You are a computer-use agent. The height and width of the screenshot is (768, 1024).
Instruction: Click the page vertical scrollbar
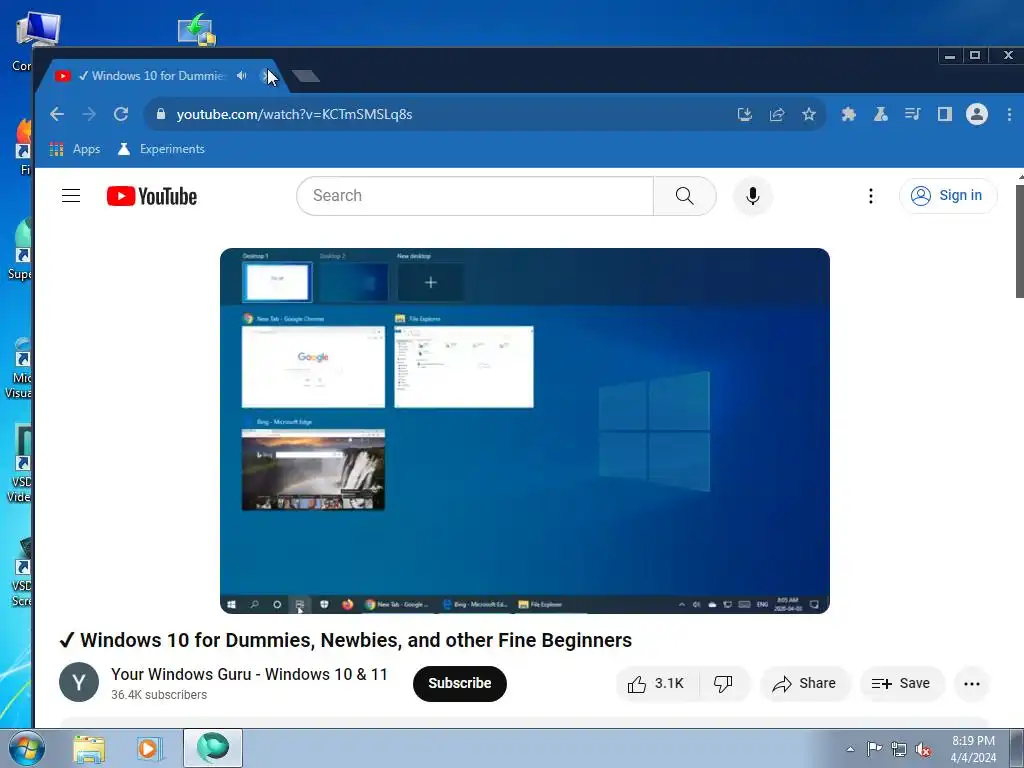coord(1019,242)
